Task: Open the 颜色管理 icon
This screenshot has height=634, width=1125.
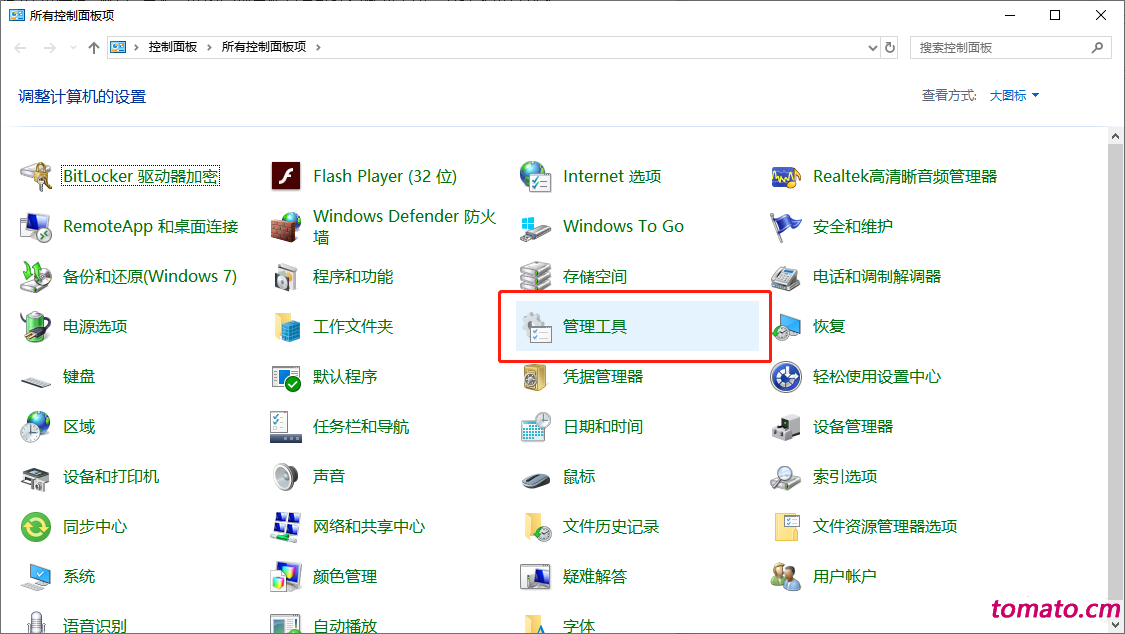Action: tap(286, 577)
